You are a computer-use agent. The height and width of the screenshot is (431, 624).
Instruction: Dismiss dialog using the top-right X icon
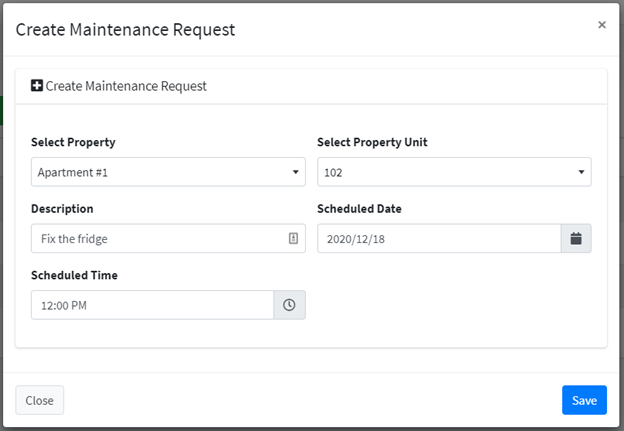tap(602, 25)
